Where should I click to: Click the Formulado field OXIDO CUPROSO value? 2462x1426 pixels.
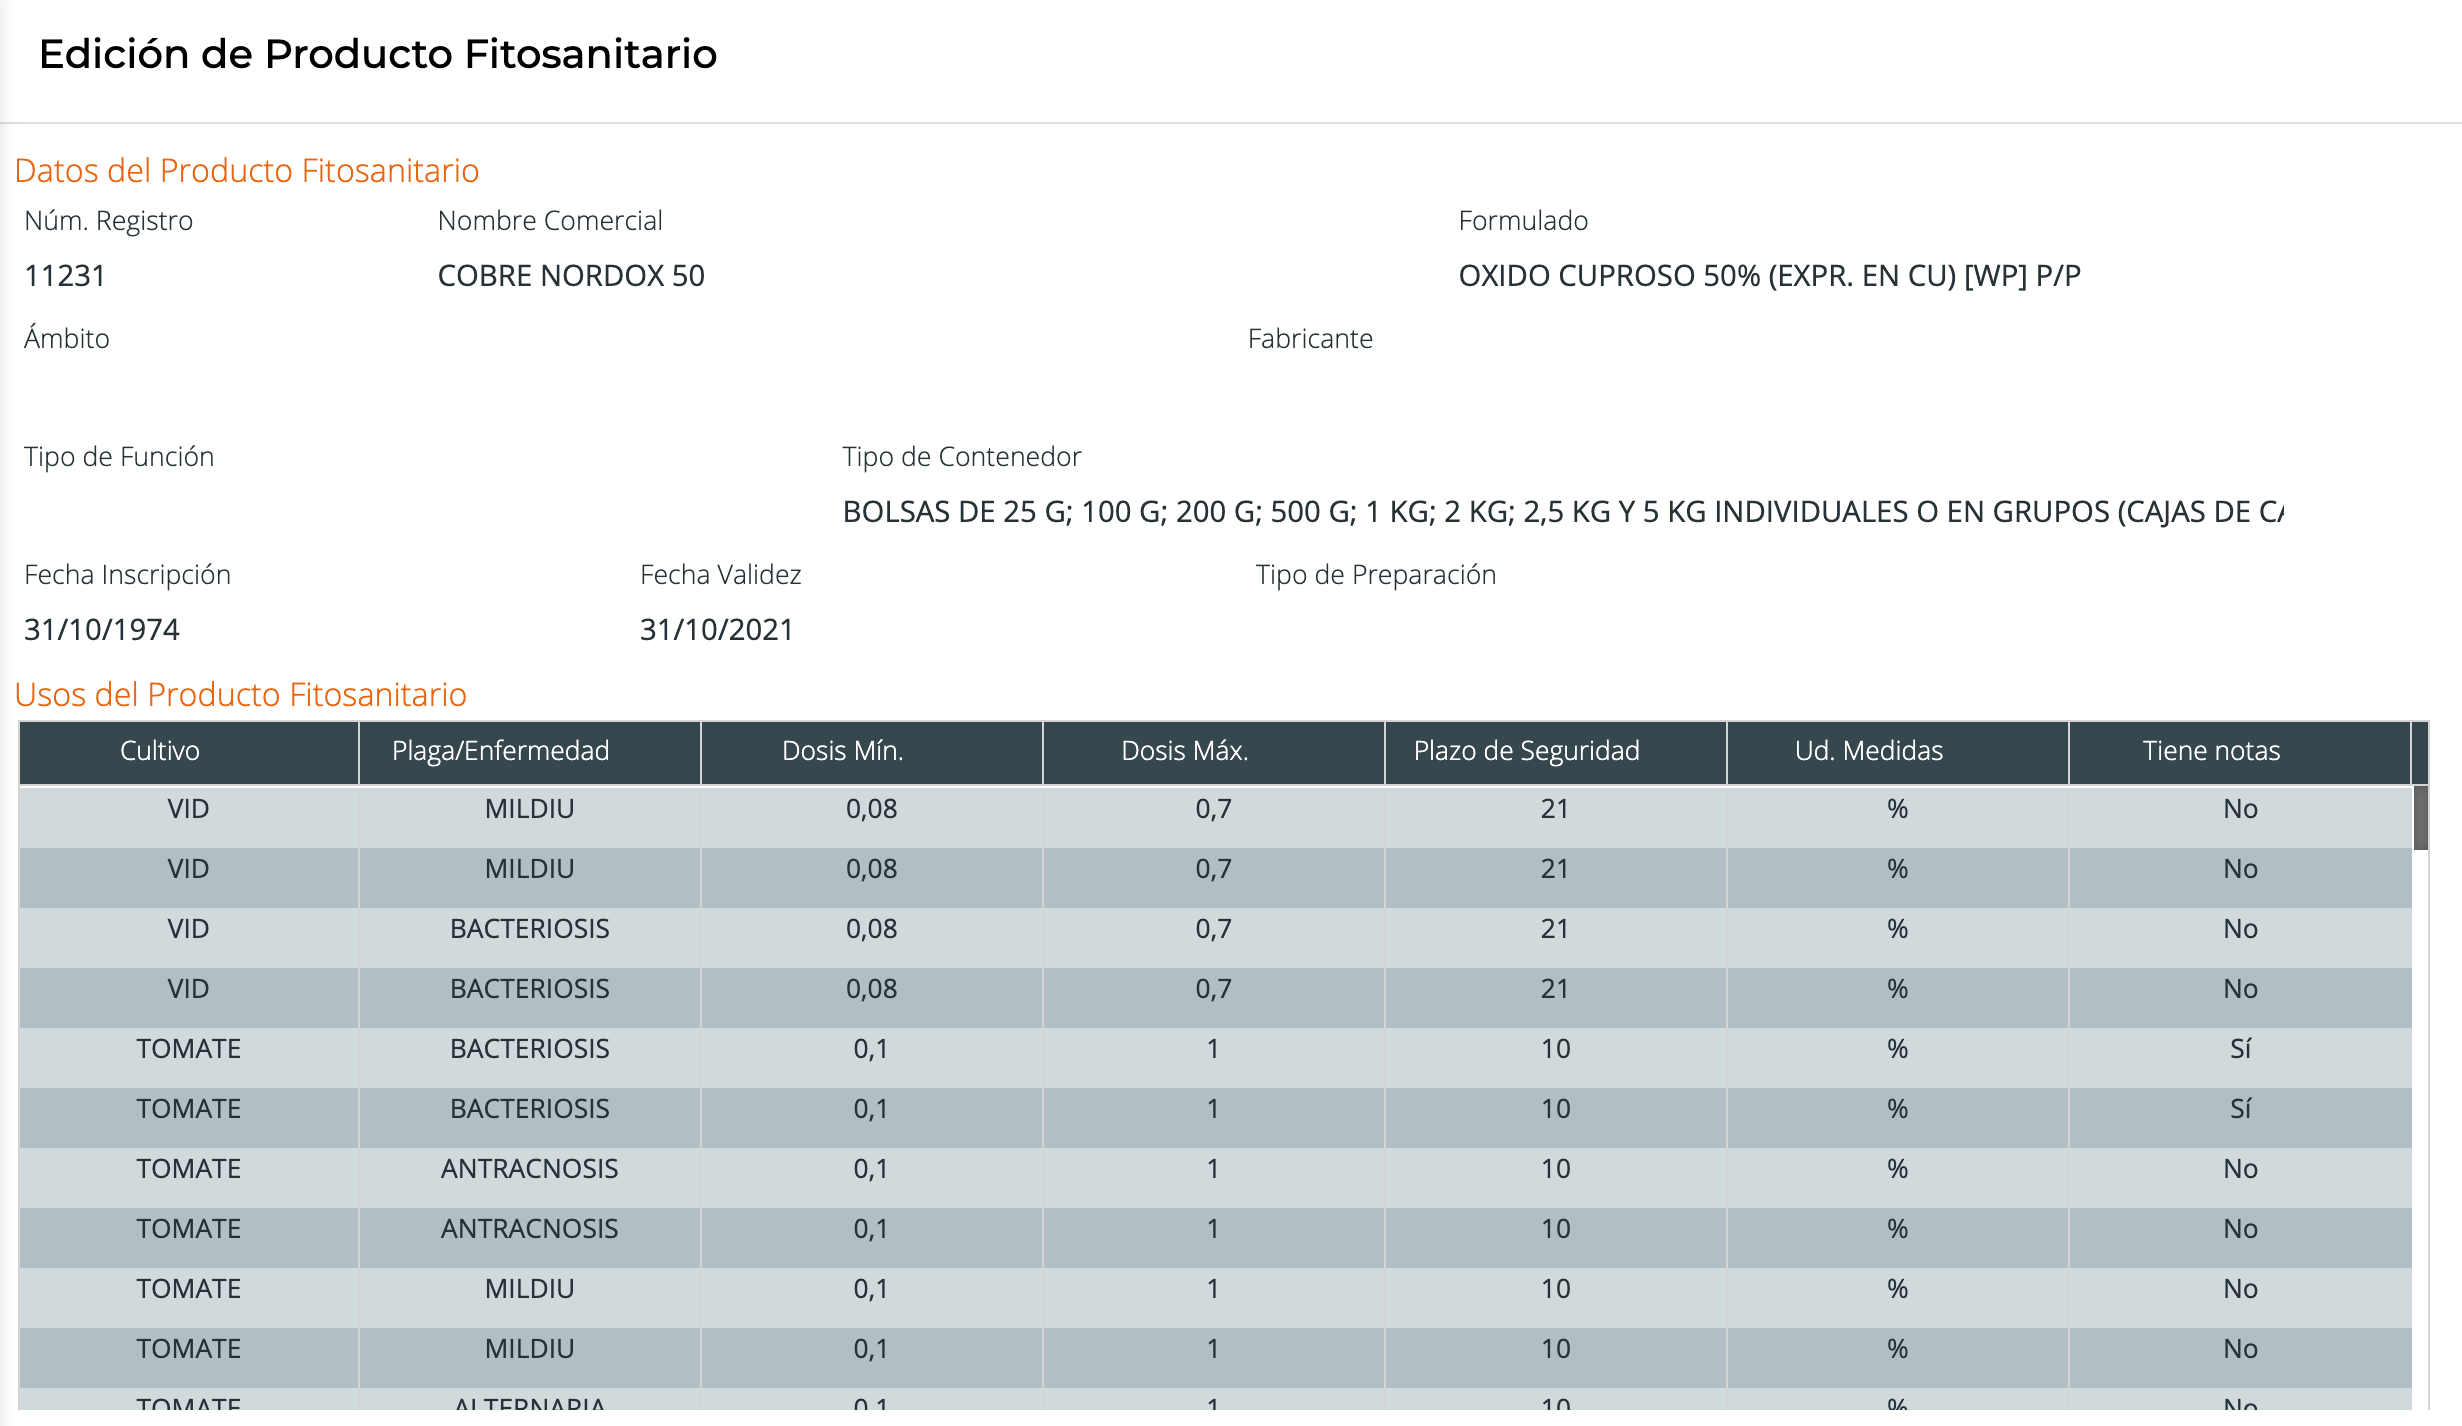(x=1768, y=276)
